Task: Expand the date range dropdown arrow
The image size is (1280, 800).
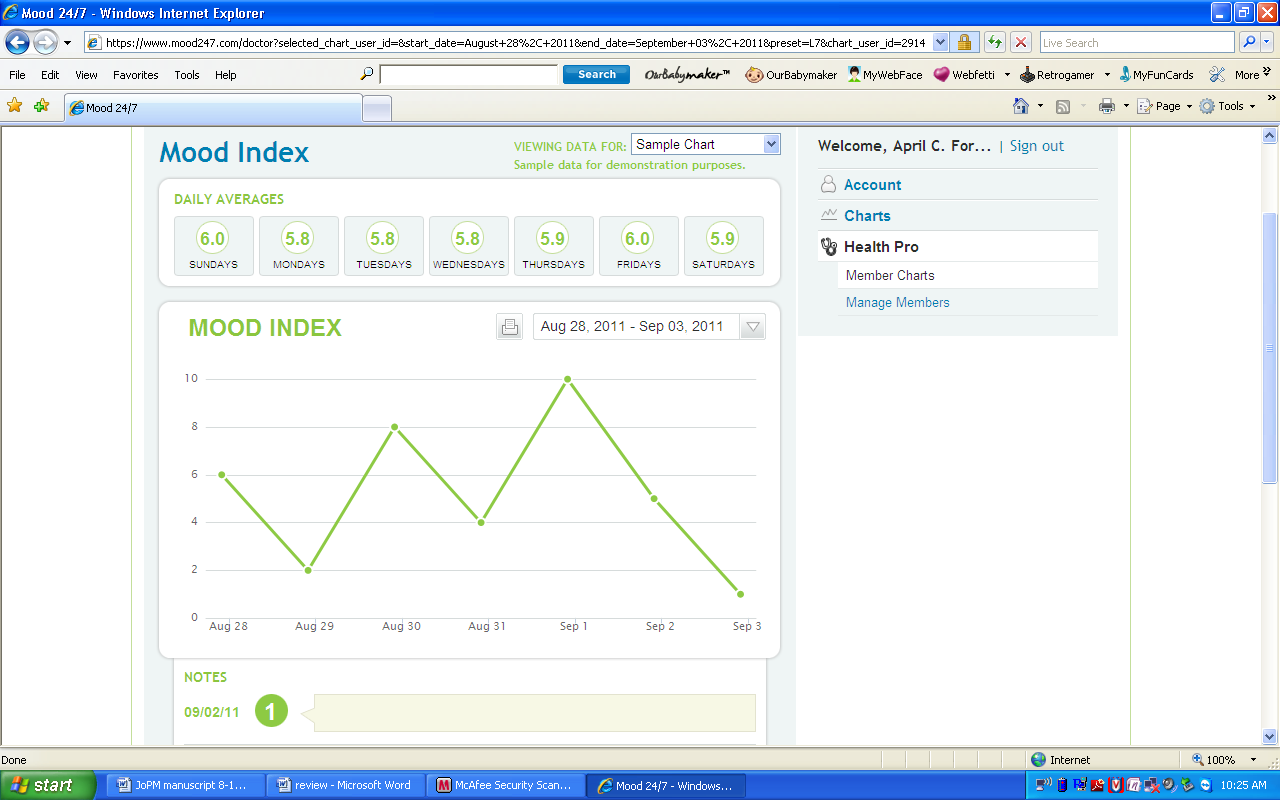Action: click(753, 327)
